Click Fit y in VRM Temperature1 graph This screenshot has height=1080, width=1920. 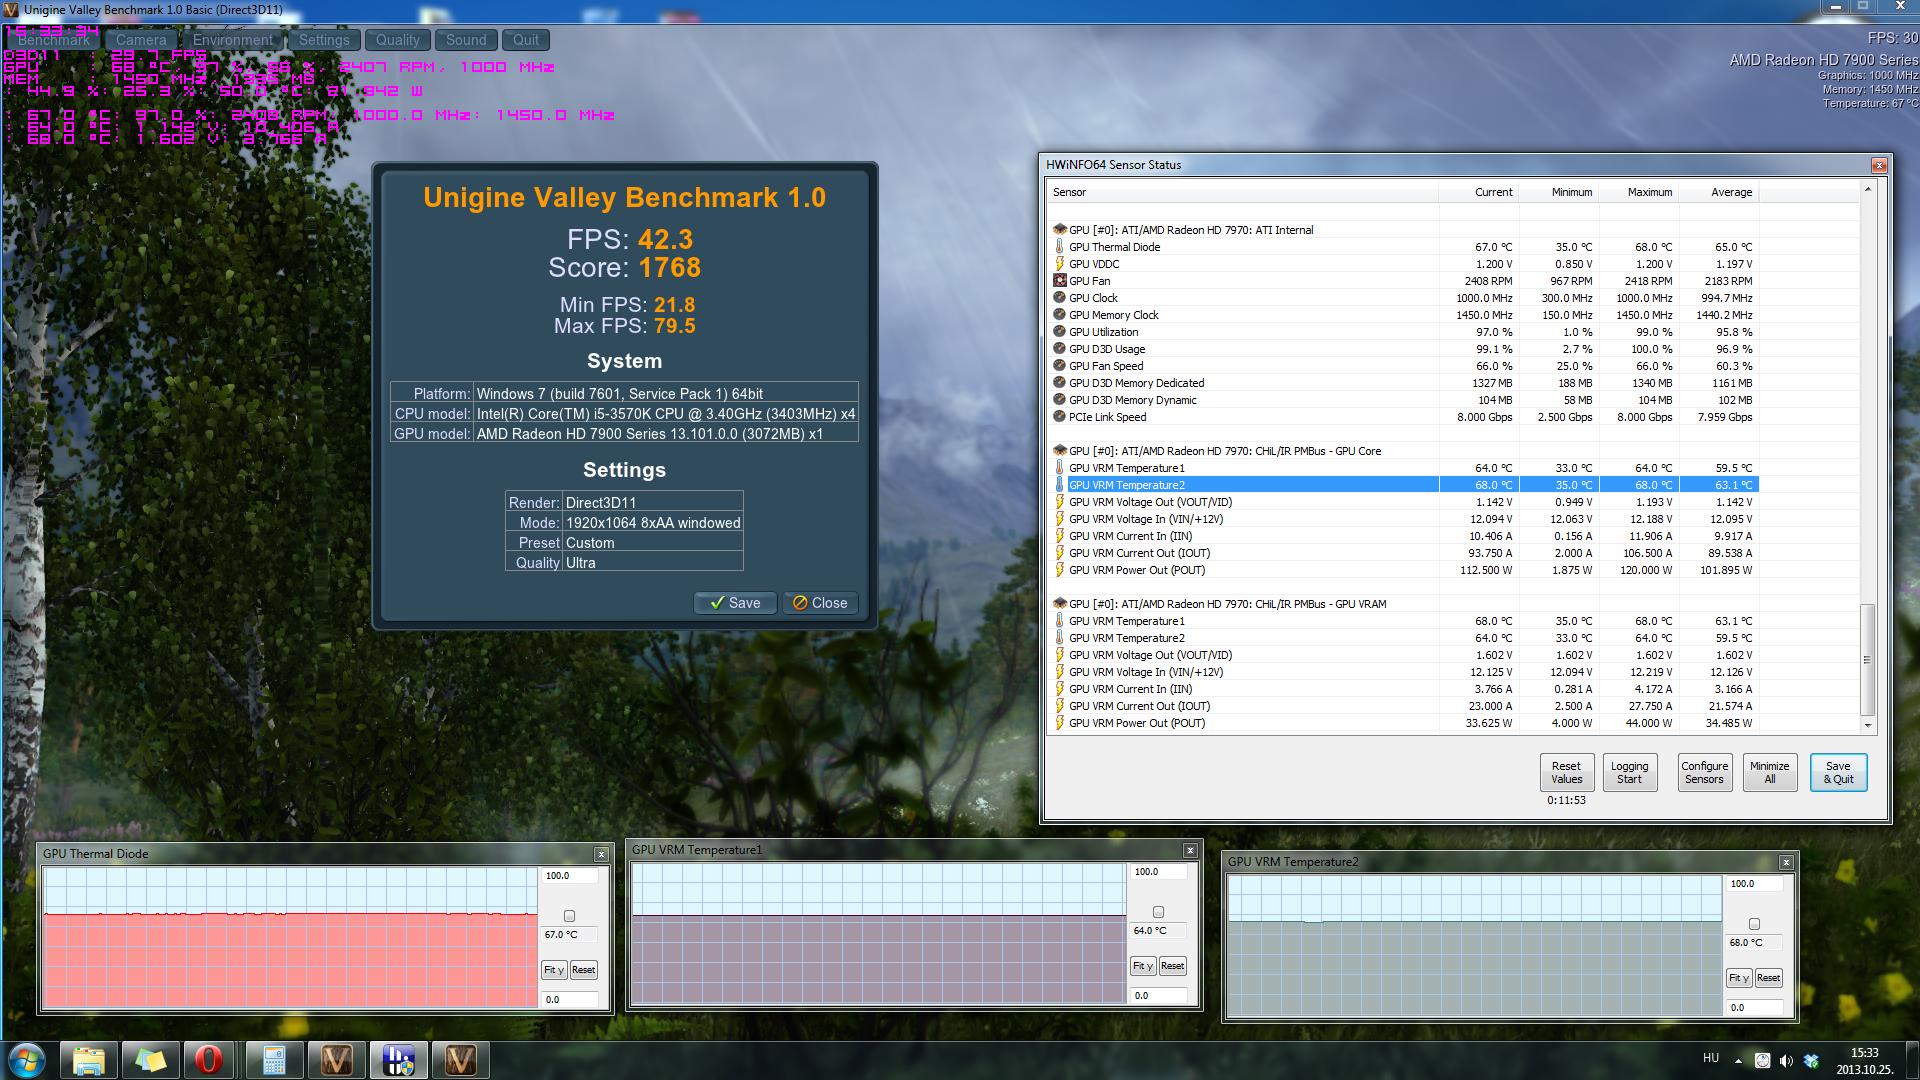[1143, 966]
